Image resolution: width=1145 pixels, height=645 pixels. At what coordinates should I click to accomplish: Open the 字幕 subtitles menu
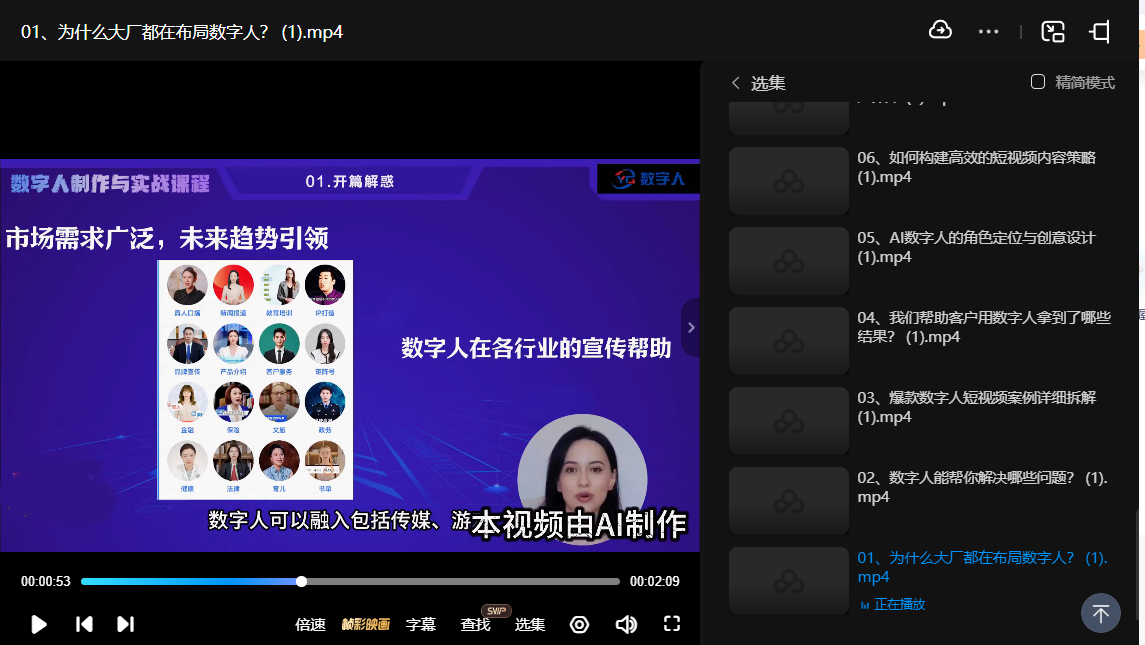tap(421, 624)
